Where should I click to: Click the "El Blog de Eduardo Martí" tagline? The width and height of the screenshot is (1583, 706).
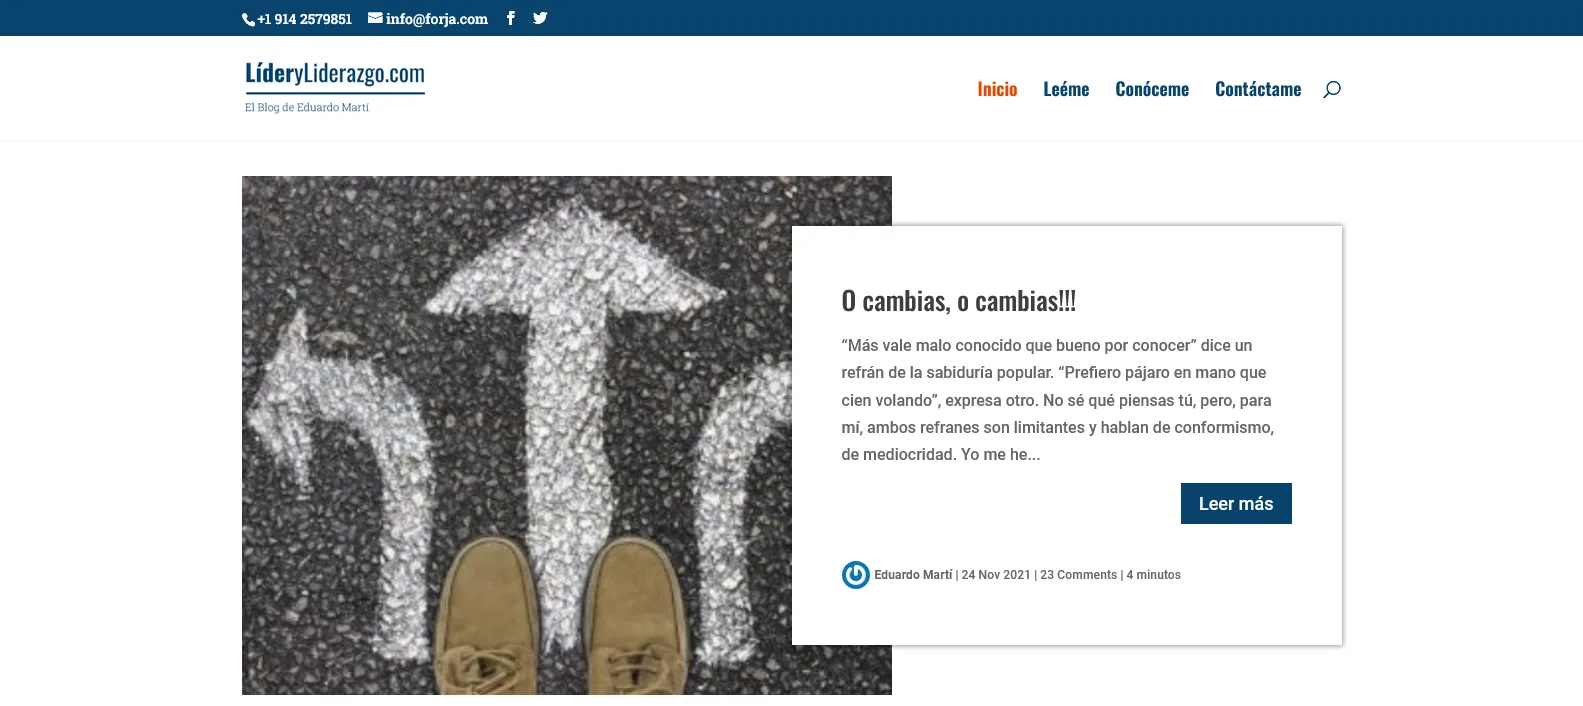coord(307,108)
